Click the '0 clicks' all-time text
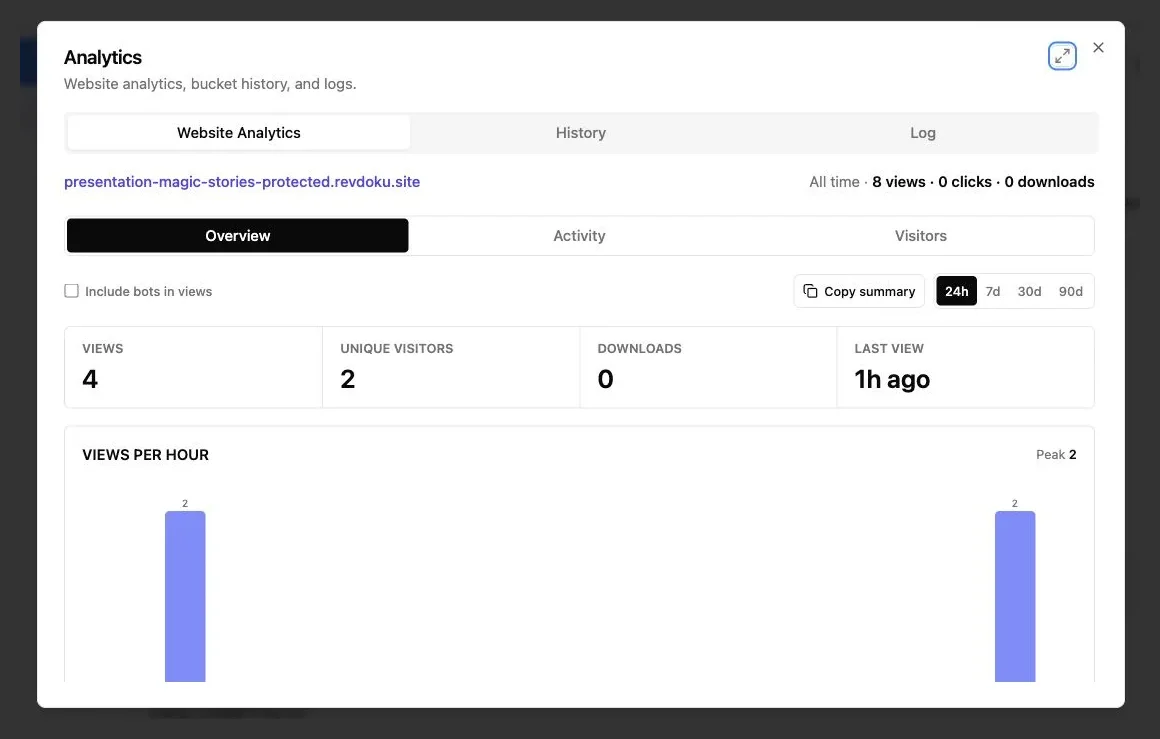This screenshot has width=1160, height=739. tap(965, 182)
